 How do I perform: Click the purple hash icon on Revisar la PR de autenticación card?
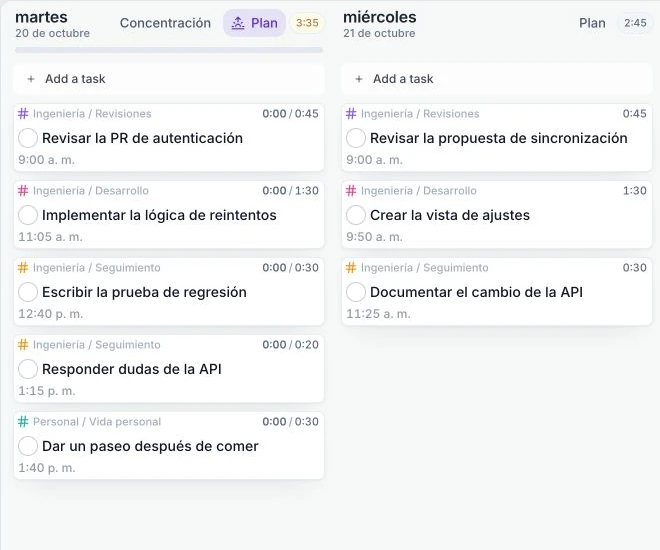23,114
